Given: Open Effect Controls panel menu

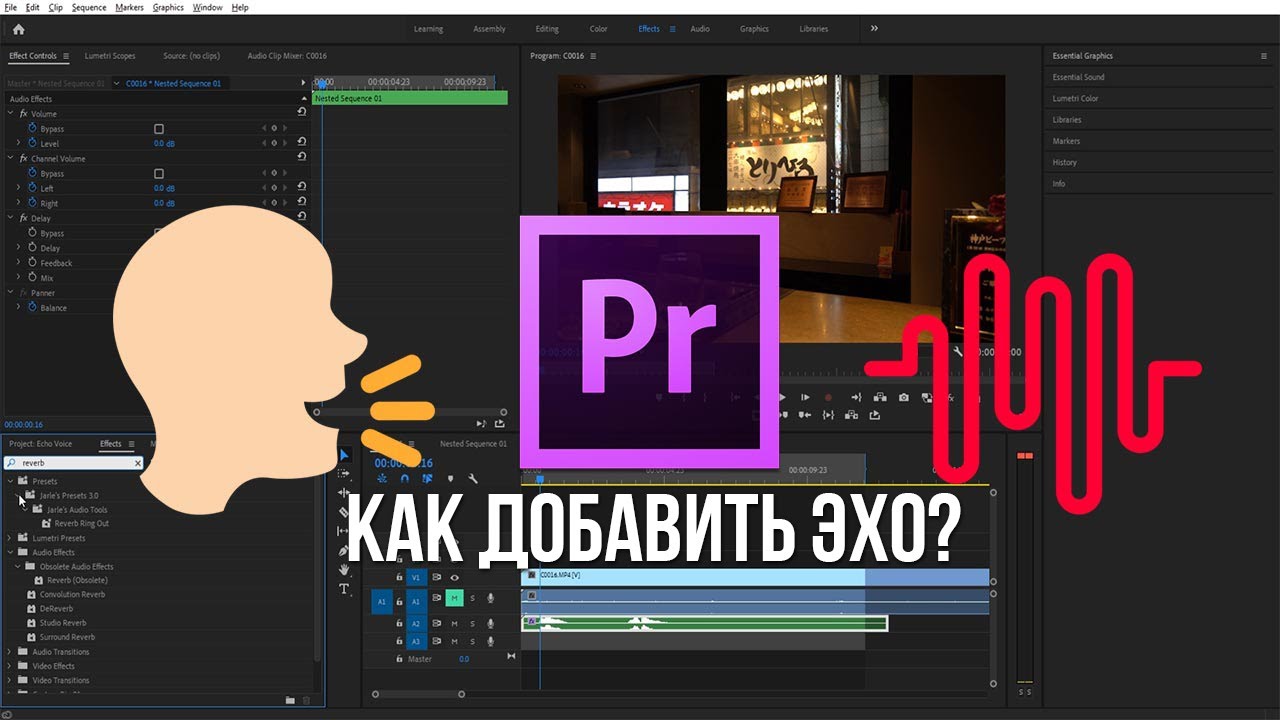Looking at the screenshot, I should click(x=66, y=56).
